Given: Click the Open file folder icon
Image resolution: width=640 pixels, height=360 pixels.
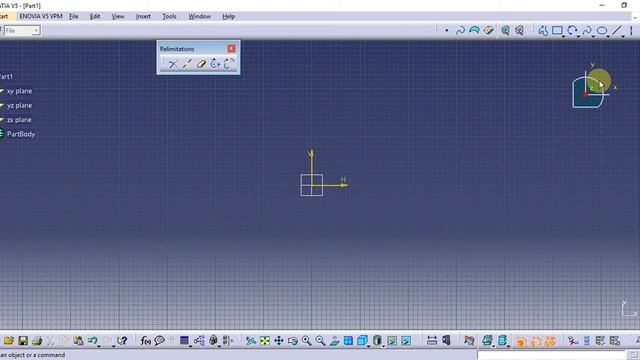Looking at the screenshot, I should pos(9,340).
